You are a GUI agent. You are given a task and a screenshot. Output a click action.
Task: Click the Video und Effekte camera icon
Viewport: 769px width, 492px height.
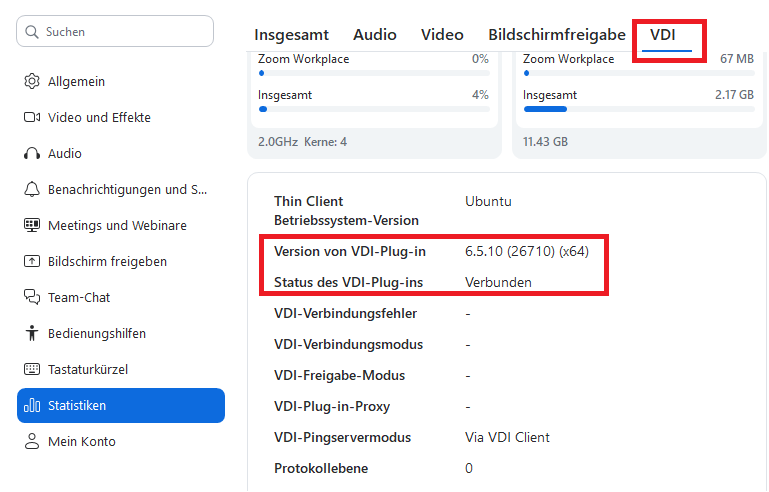point(32,117)
